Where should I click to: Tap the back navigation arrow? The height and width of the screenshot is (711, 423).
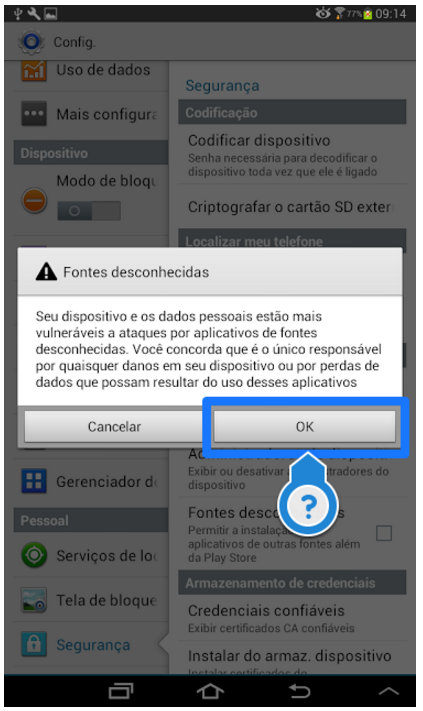(300, 691)
